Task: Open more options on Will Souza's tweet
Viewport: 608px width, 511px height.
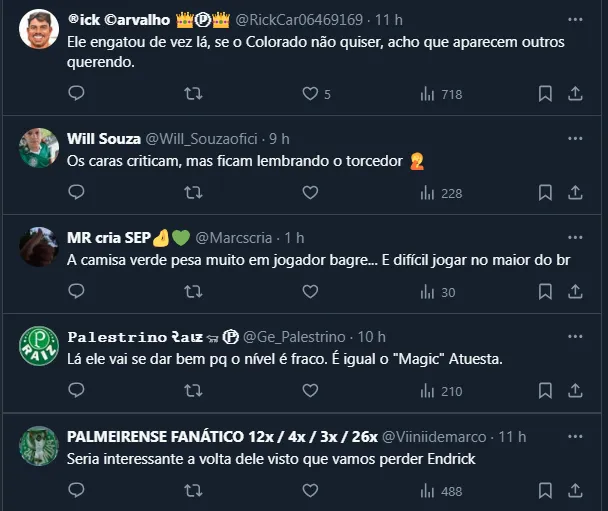Action: coord(575,137)
